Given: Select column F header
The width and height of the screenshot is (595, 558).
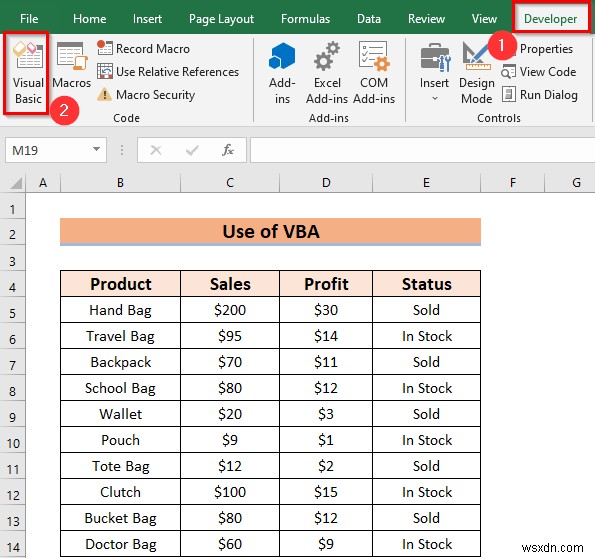Looking at the screenshot, I should [512, 183].
